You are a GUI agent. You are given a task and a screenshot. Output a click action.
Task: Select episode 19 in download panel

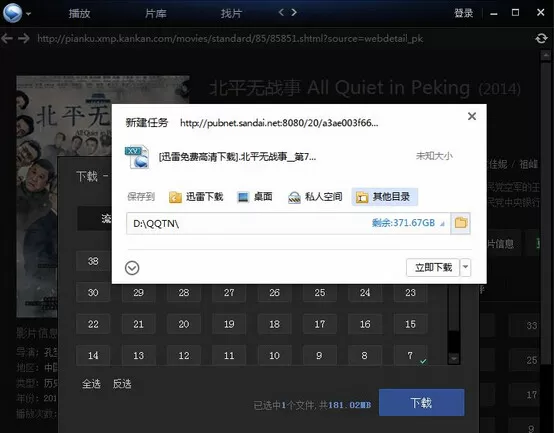[x=229, y=324]
